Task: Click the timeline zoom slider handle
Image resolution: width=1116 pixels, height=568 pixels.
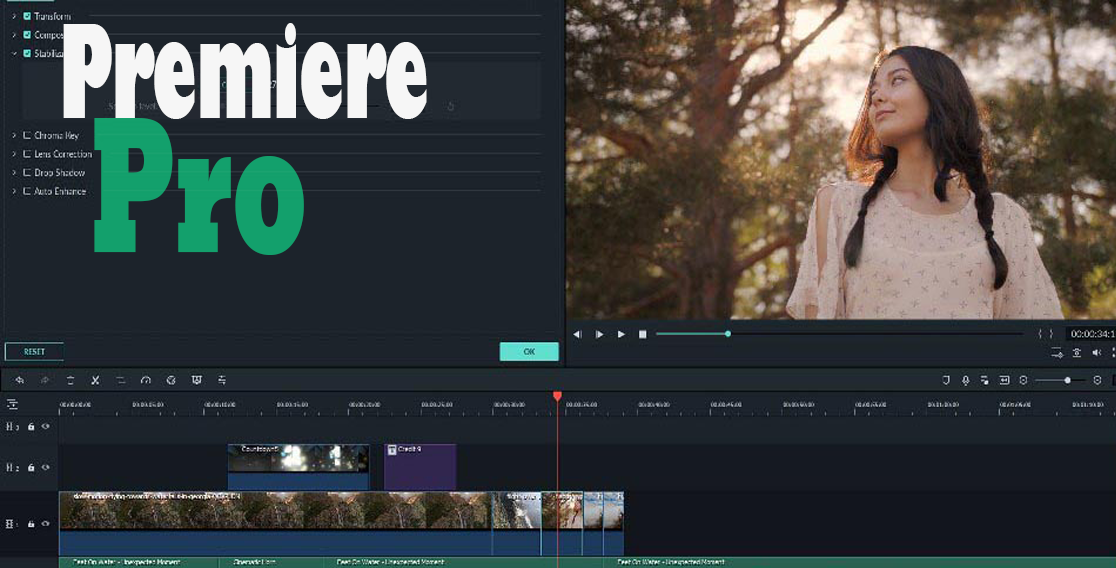Action: click(x=1067, y=381)
